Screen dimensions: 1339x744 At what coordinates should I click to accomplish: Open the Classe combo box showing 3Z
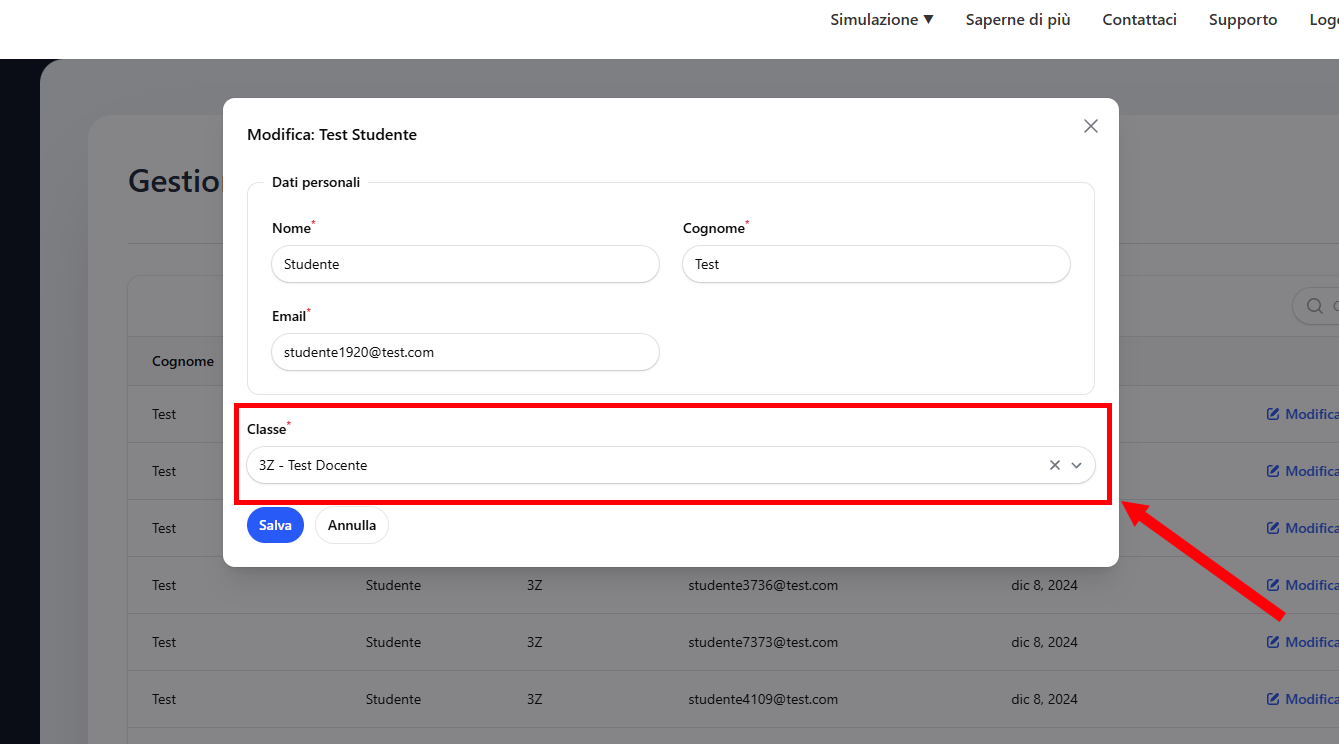640,465
